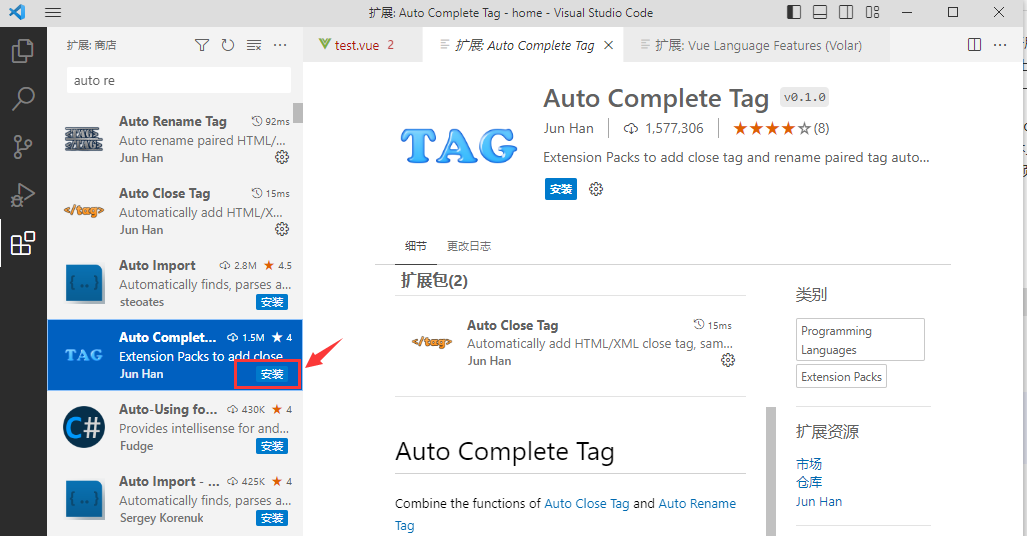This screenshot has height=536, width=1027.
Task: Open the 更改日志 changelog tab
Action: [469, 246]
